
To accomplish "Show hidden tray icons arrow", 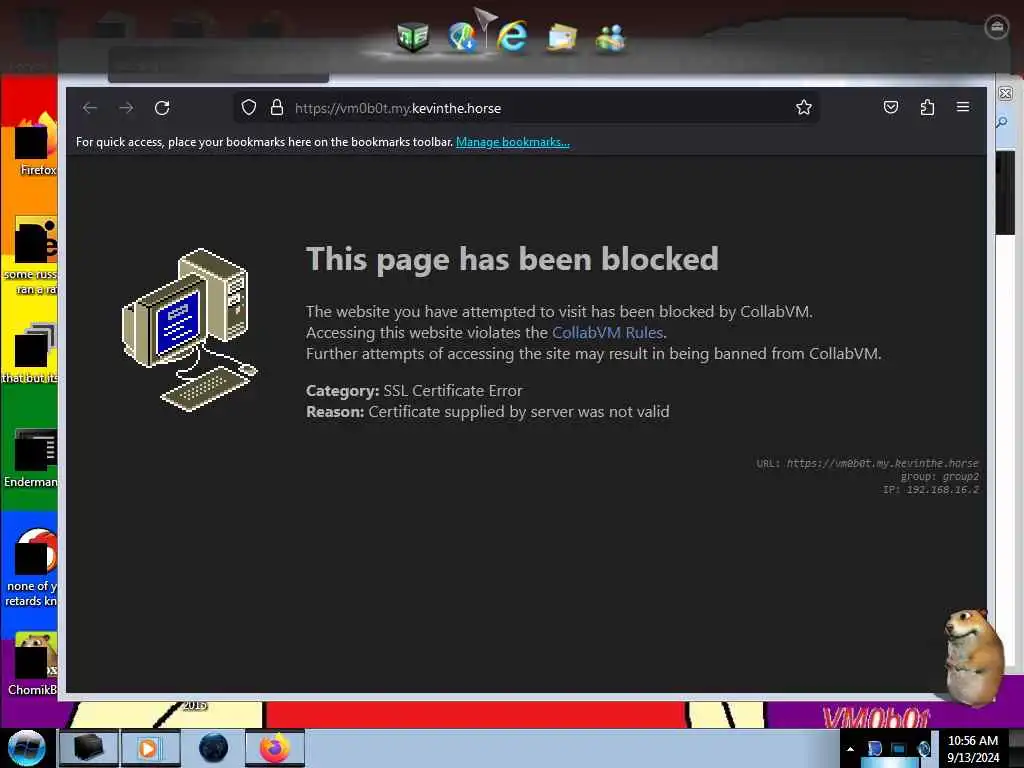I will (x=850, y=749).
